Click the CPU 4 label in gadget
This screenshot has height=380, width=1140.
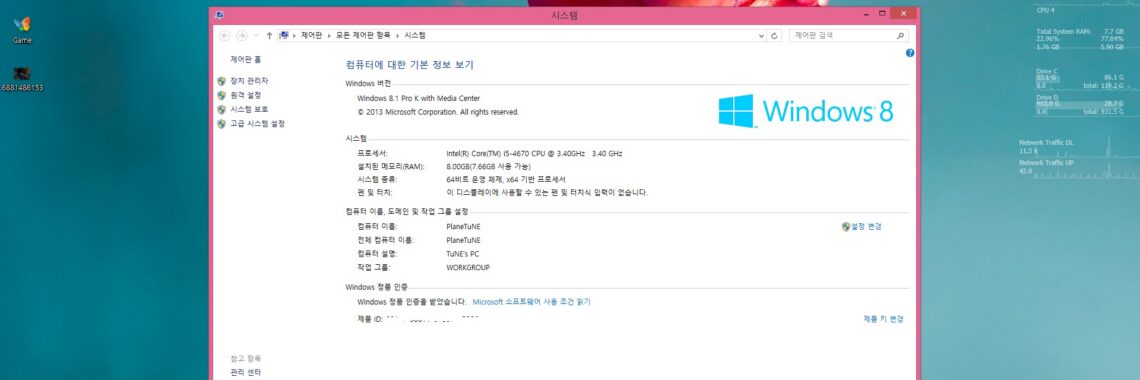[x=1045, y=10]
